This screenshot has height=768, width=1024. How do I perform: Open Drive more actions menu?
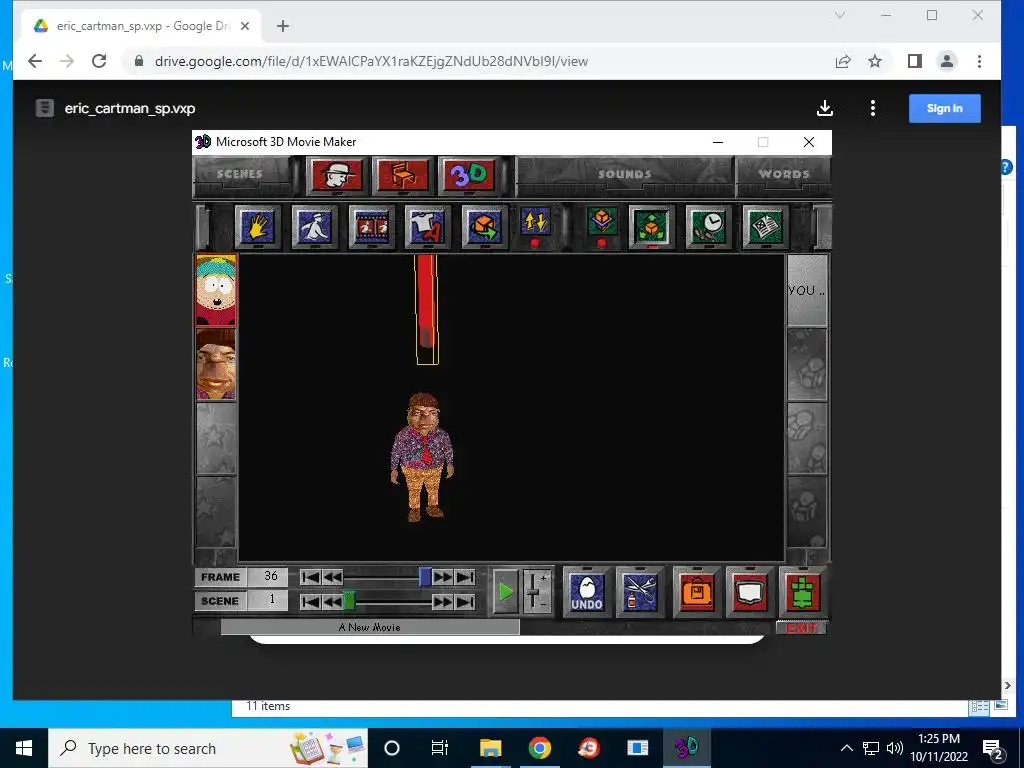872,108
